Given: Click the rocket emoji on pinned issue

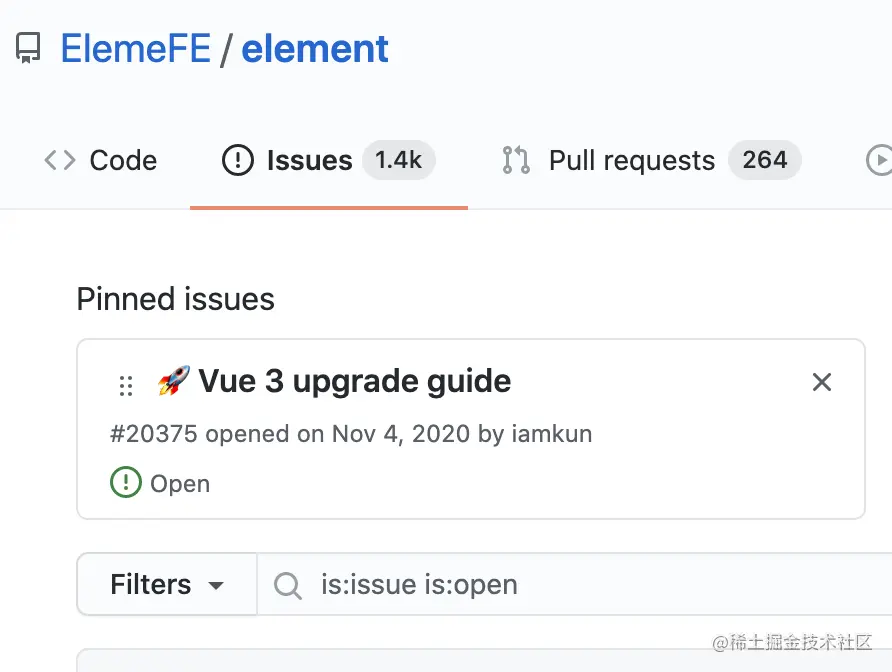Looking at the screenshot, I should [174, 381].
